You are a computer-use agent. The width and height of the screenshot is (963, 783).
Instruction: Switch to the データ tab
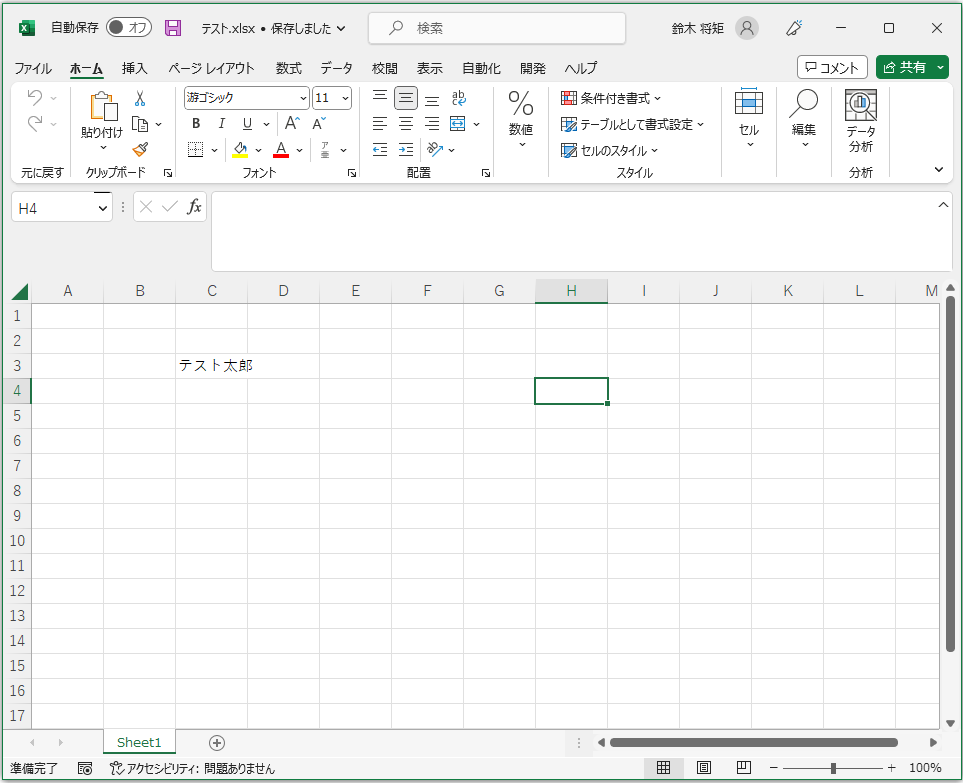337,68
